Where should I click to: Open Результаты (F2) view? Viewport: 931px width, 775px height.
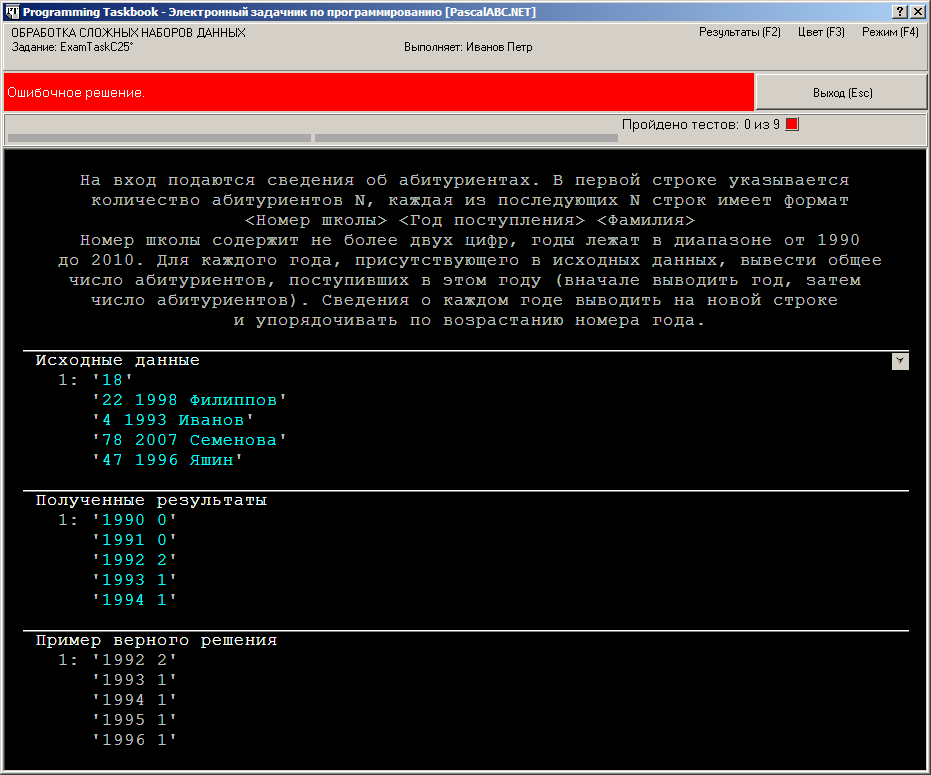739,32
